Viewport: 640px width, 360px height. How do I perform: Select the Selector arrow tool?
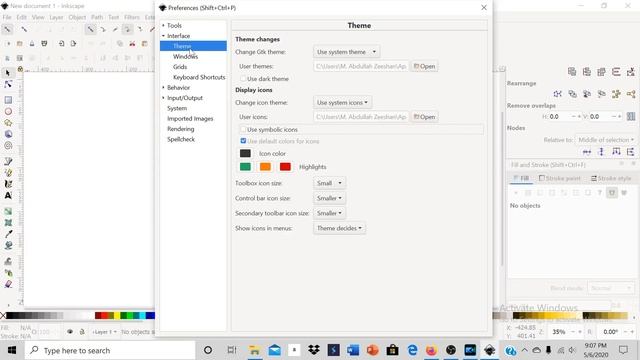click(8, 73)
